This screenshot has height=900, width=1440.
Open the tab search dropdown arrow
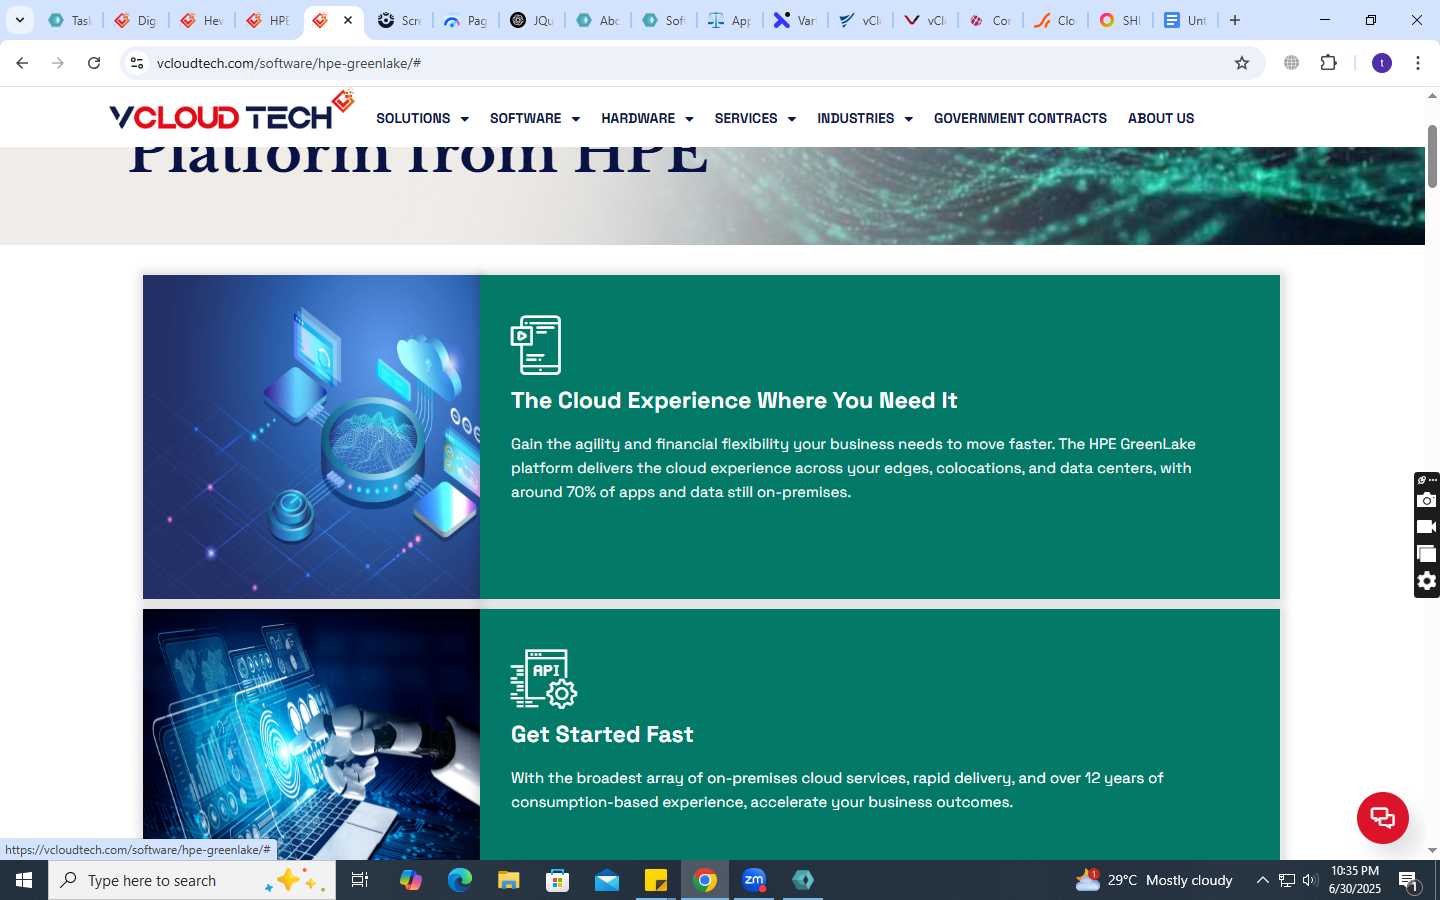pos(19,20)
